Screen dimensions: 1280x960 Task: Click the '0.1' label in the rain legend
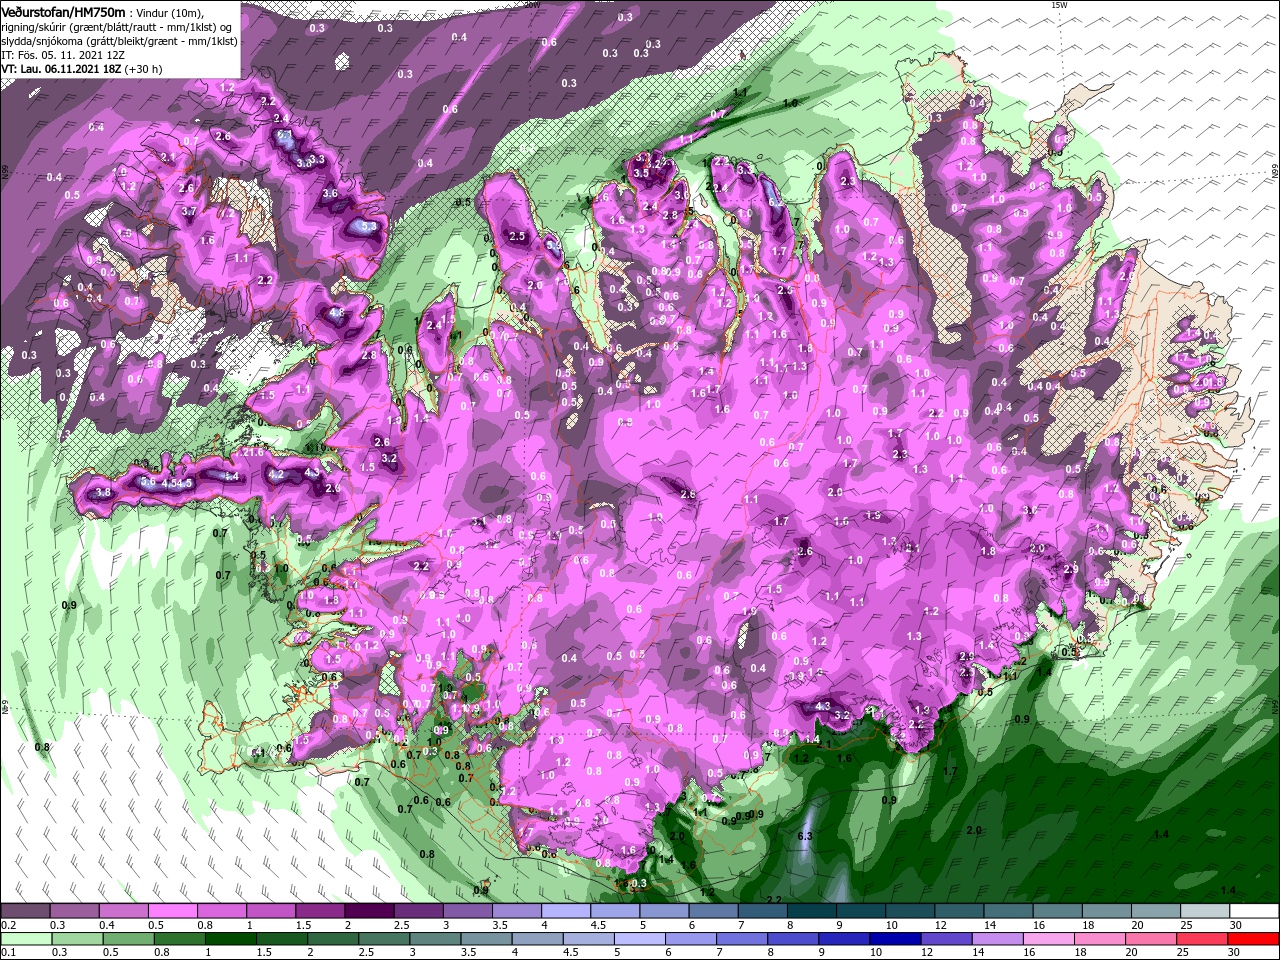tap(7, 953)
